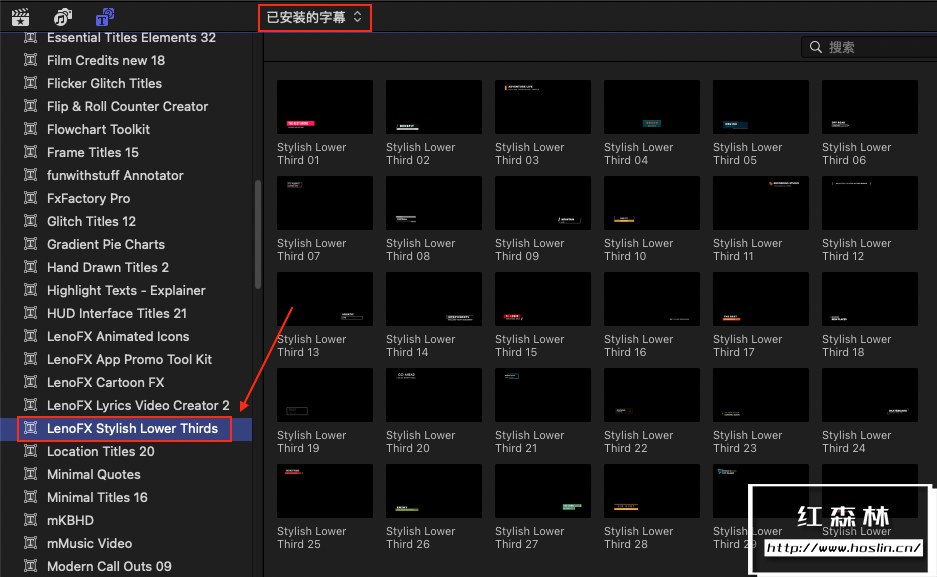Screen dimensions: 937x577
Task: Select Stylish Lower Third 02 thumbnail
Action: click(x=434, y=107)
